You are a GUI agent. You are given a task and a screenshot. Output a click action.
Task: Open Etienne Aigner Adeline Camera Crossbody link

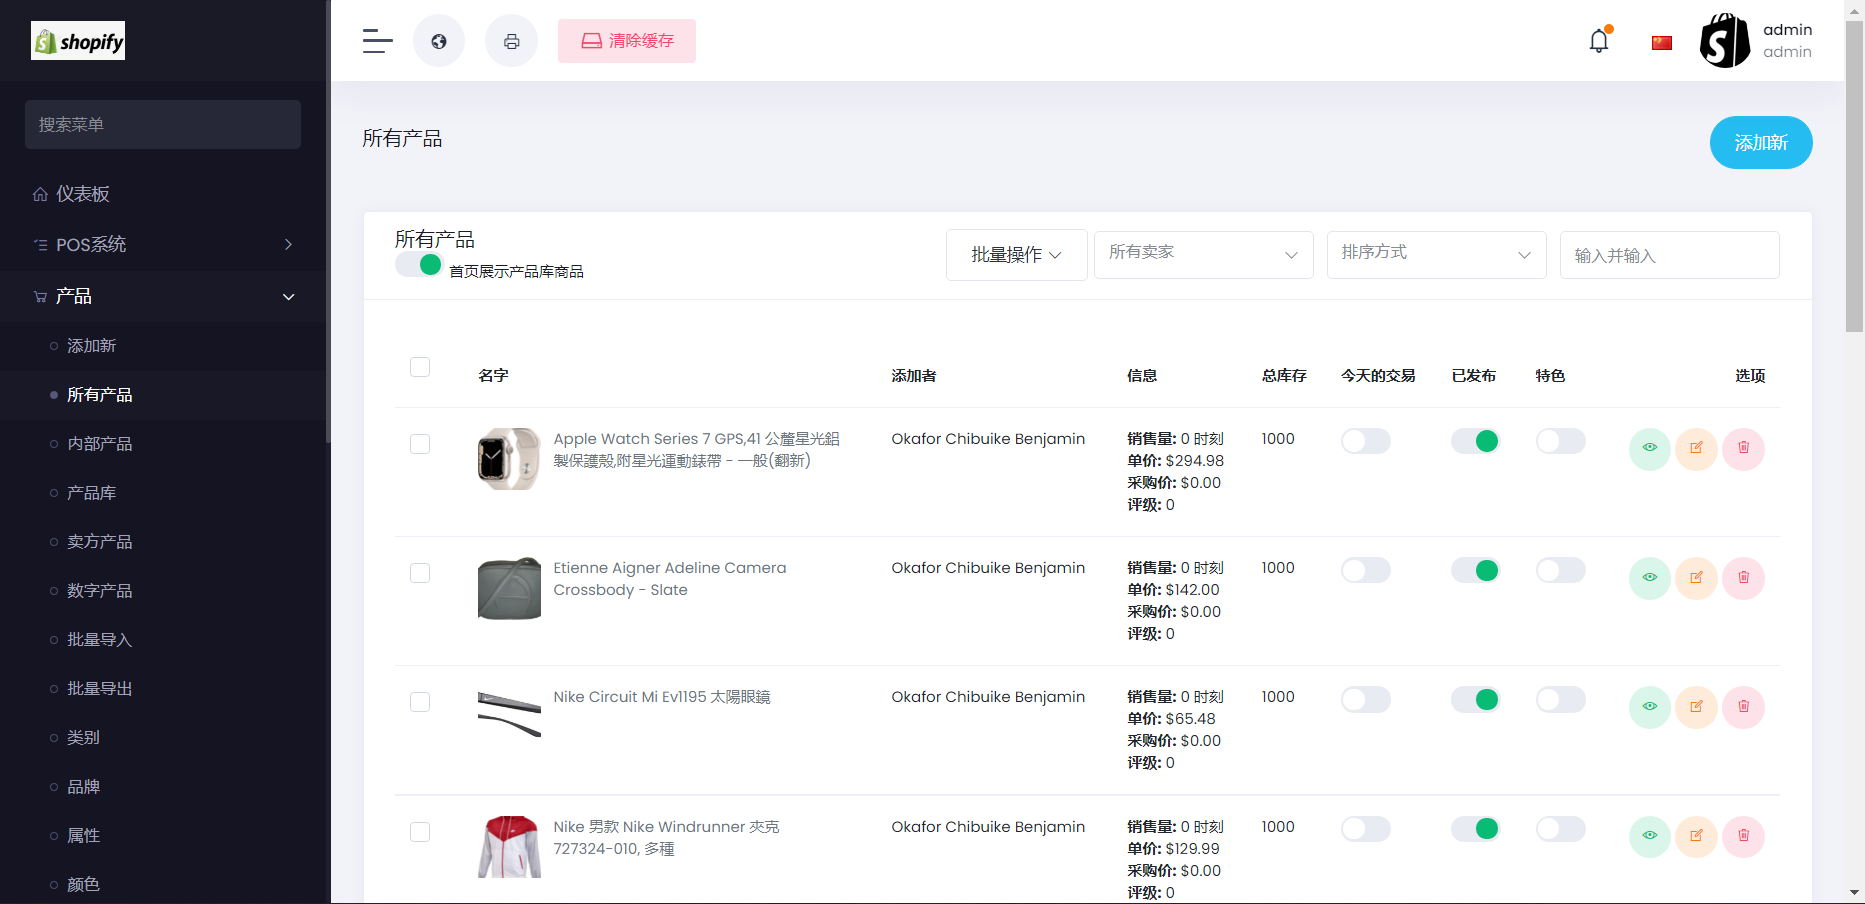coord(670,579)
